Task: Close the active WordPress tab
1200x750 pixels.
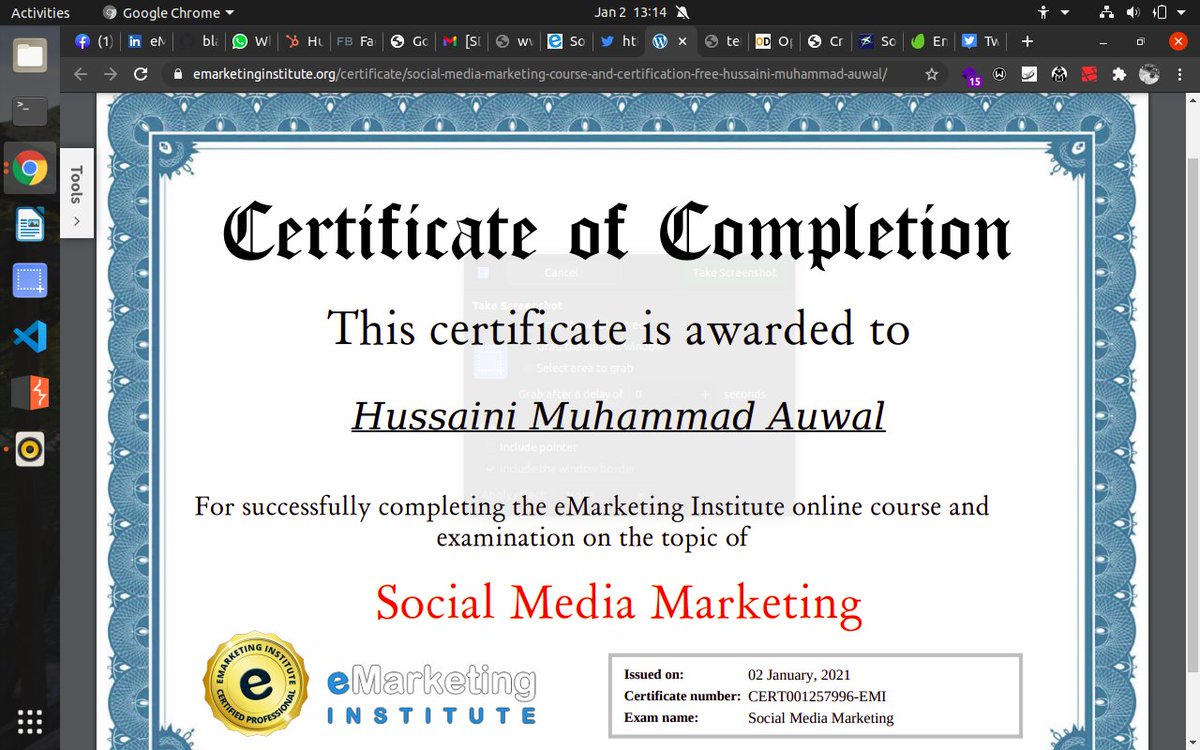Action: click(x=683, y=42)
